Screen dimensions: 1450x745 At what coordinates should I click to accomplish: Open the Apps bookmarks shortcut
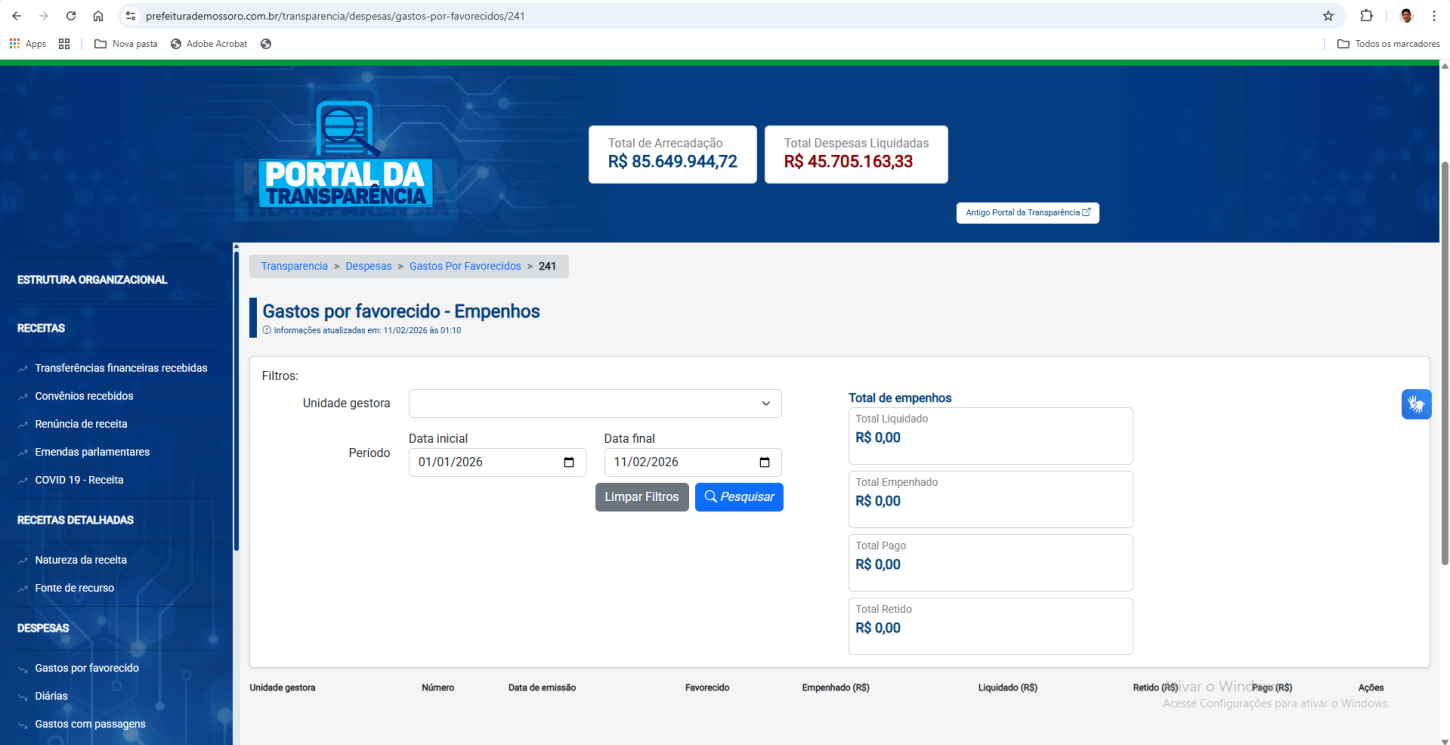tap(28, 44)
